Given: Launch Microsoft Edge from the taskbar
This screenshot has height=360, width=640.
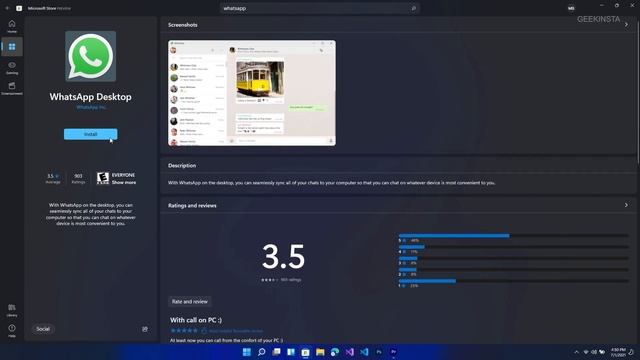Looking at the screenshot, I should click(x=335, y=352).
